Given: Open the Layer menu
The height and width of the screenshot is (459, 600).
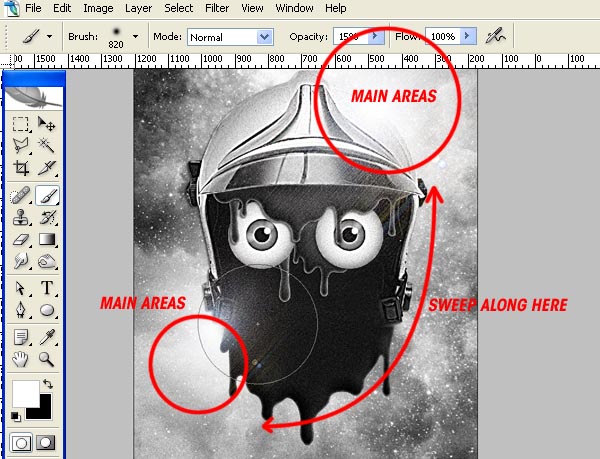Looking at the screenshot, I should (139, 8).
